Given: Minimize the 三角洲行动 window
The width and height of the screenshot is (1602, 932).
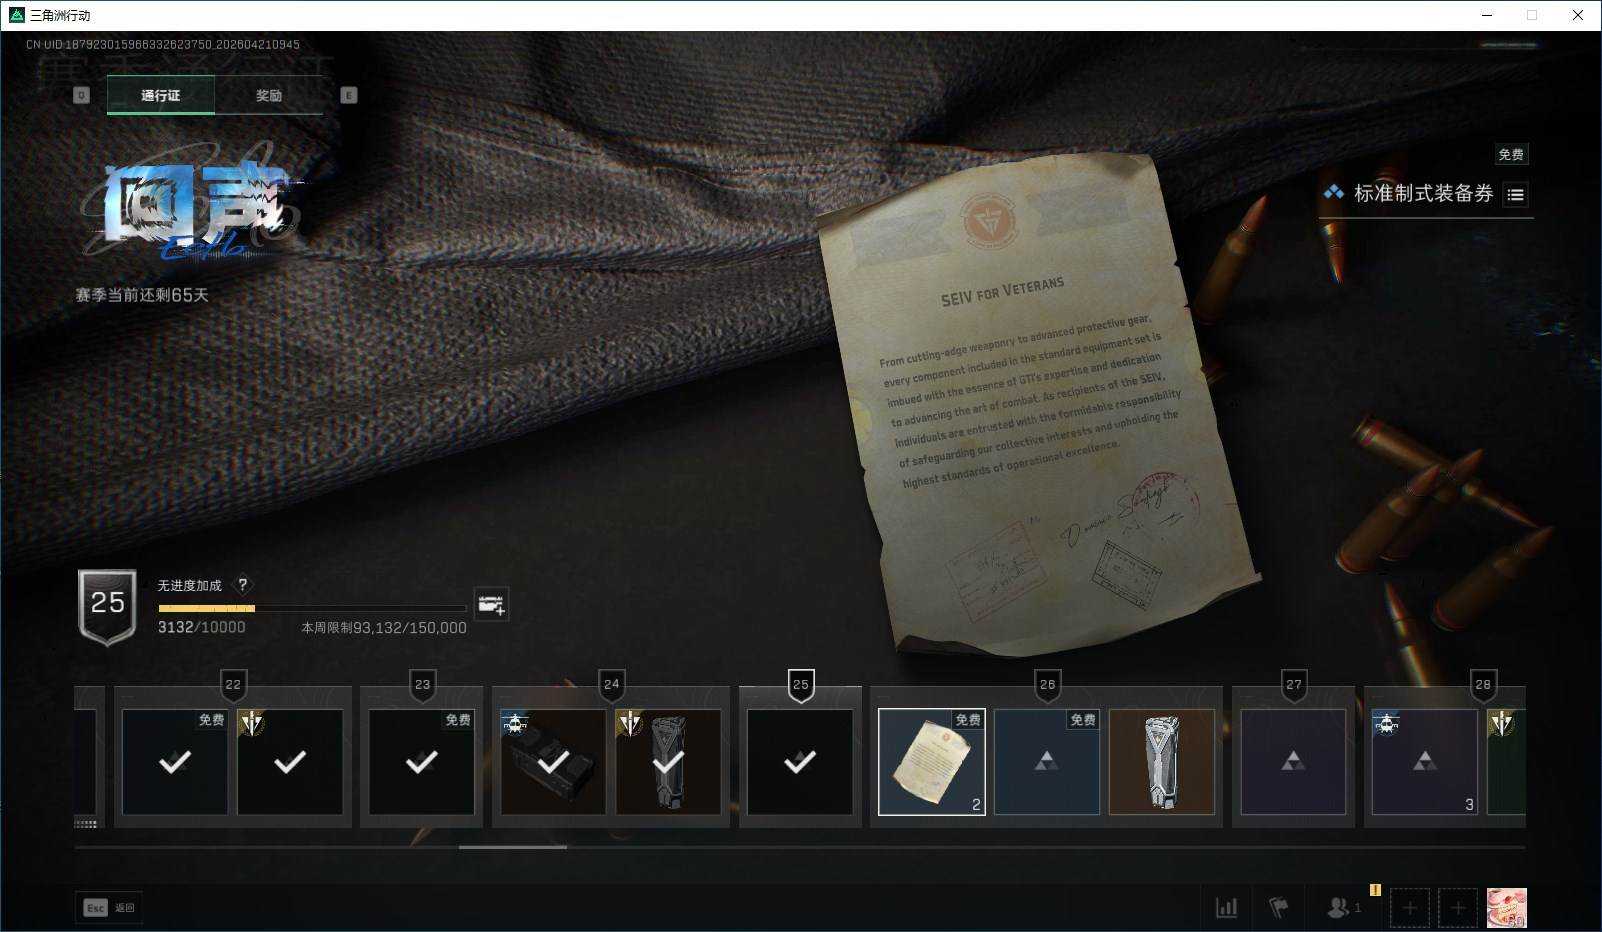Looking at the screenshot, I should click(1487, 15).
